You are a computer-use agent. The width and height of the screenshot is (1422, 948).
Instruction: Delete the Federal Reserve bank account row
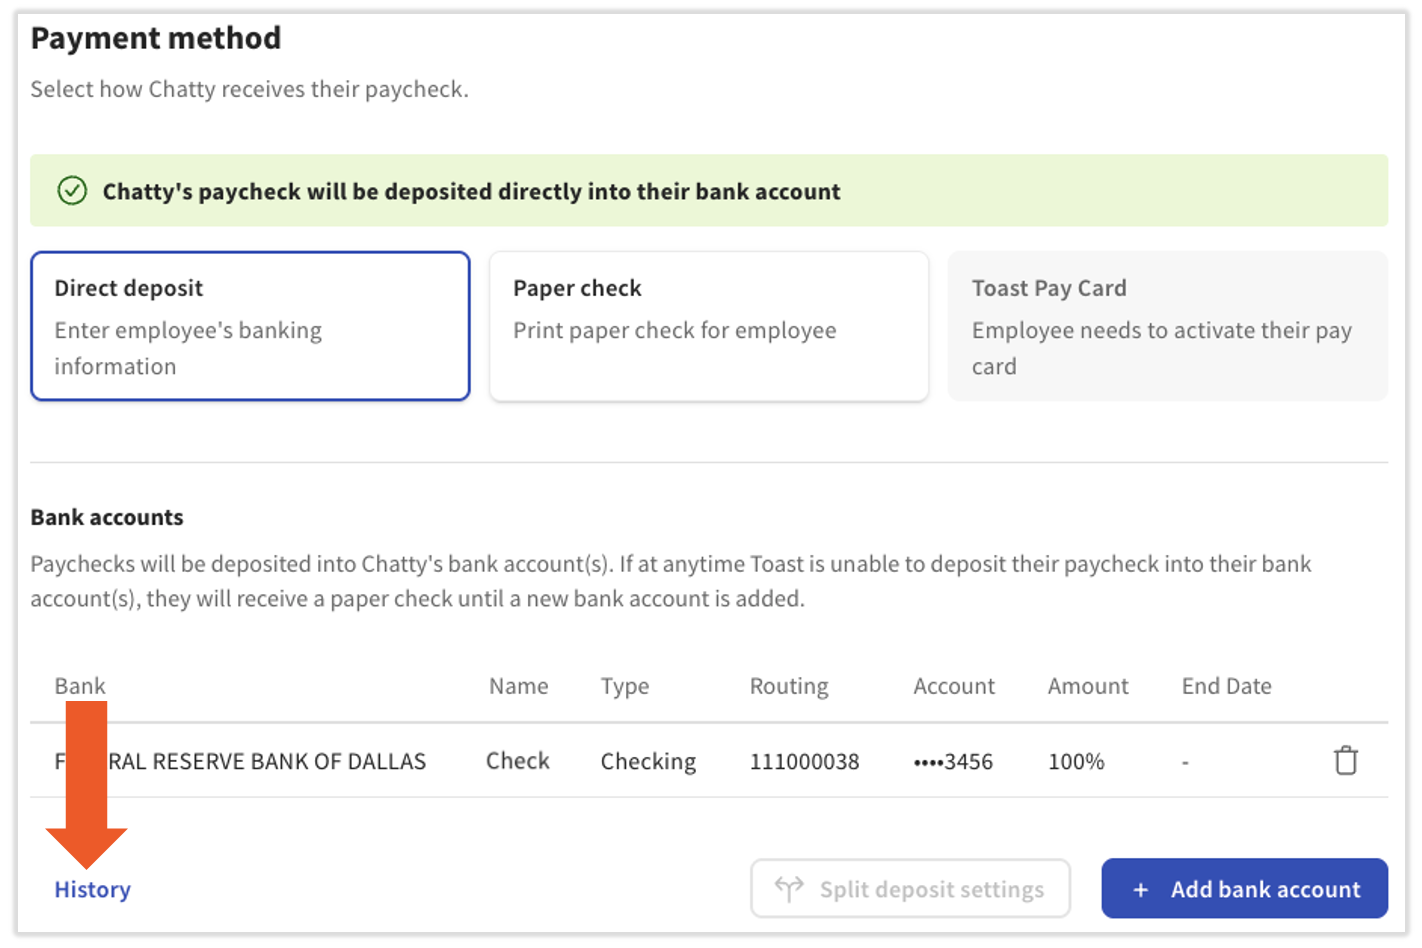[x=1345, y=761]
